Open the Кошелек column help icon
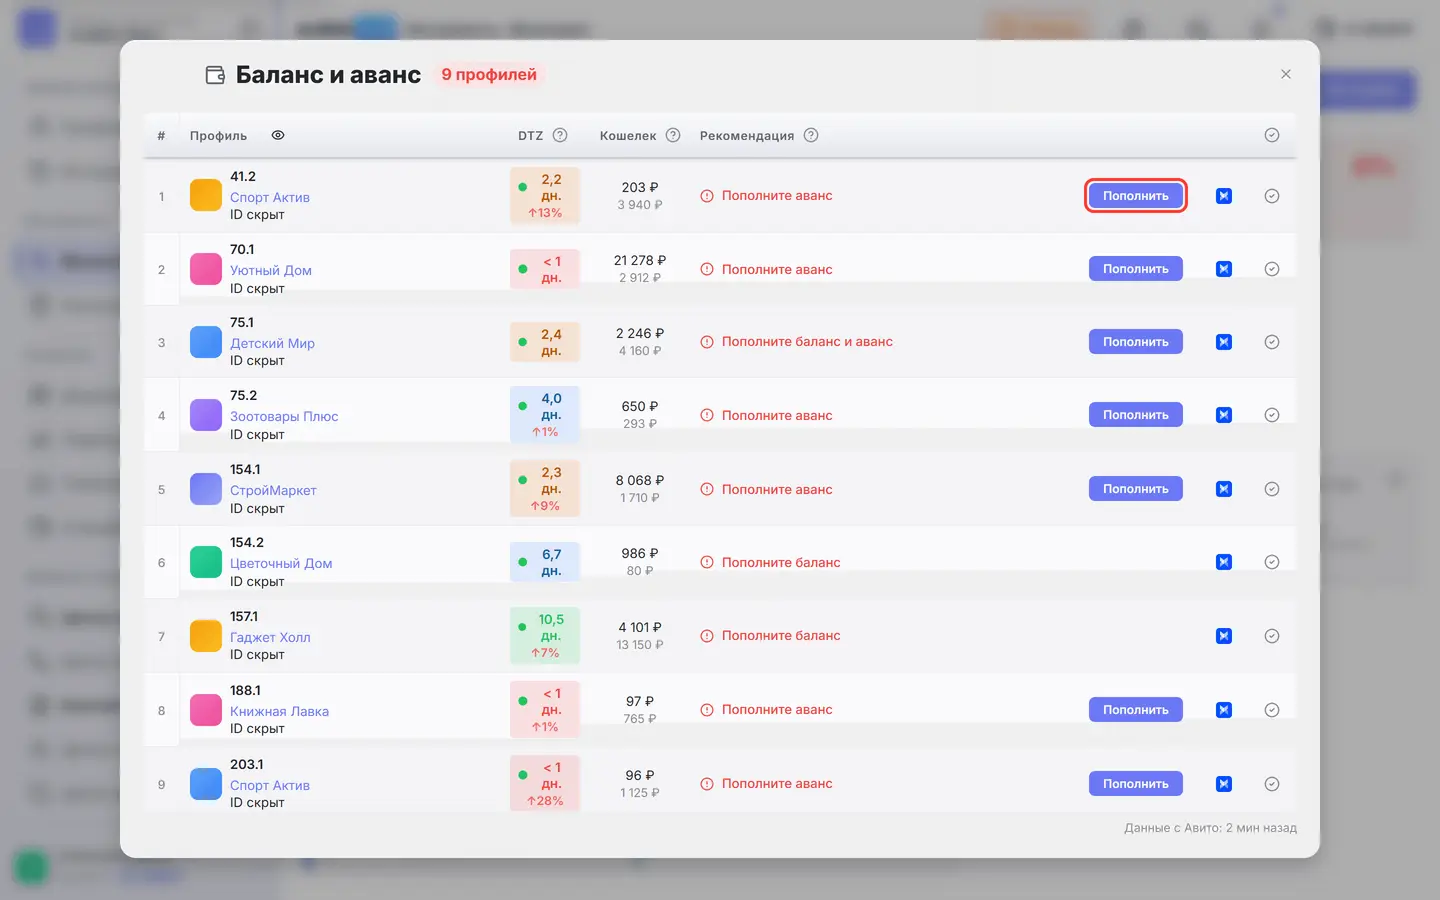 pyautogui.click(x=673, y=135)
